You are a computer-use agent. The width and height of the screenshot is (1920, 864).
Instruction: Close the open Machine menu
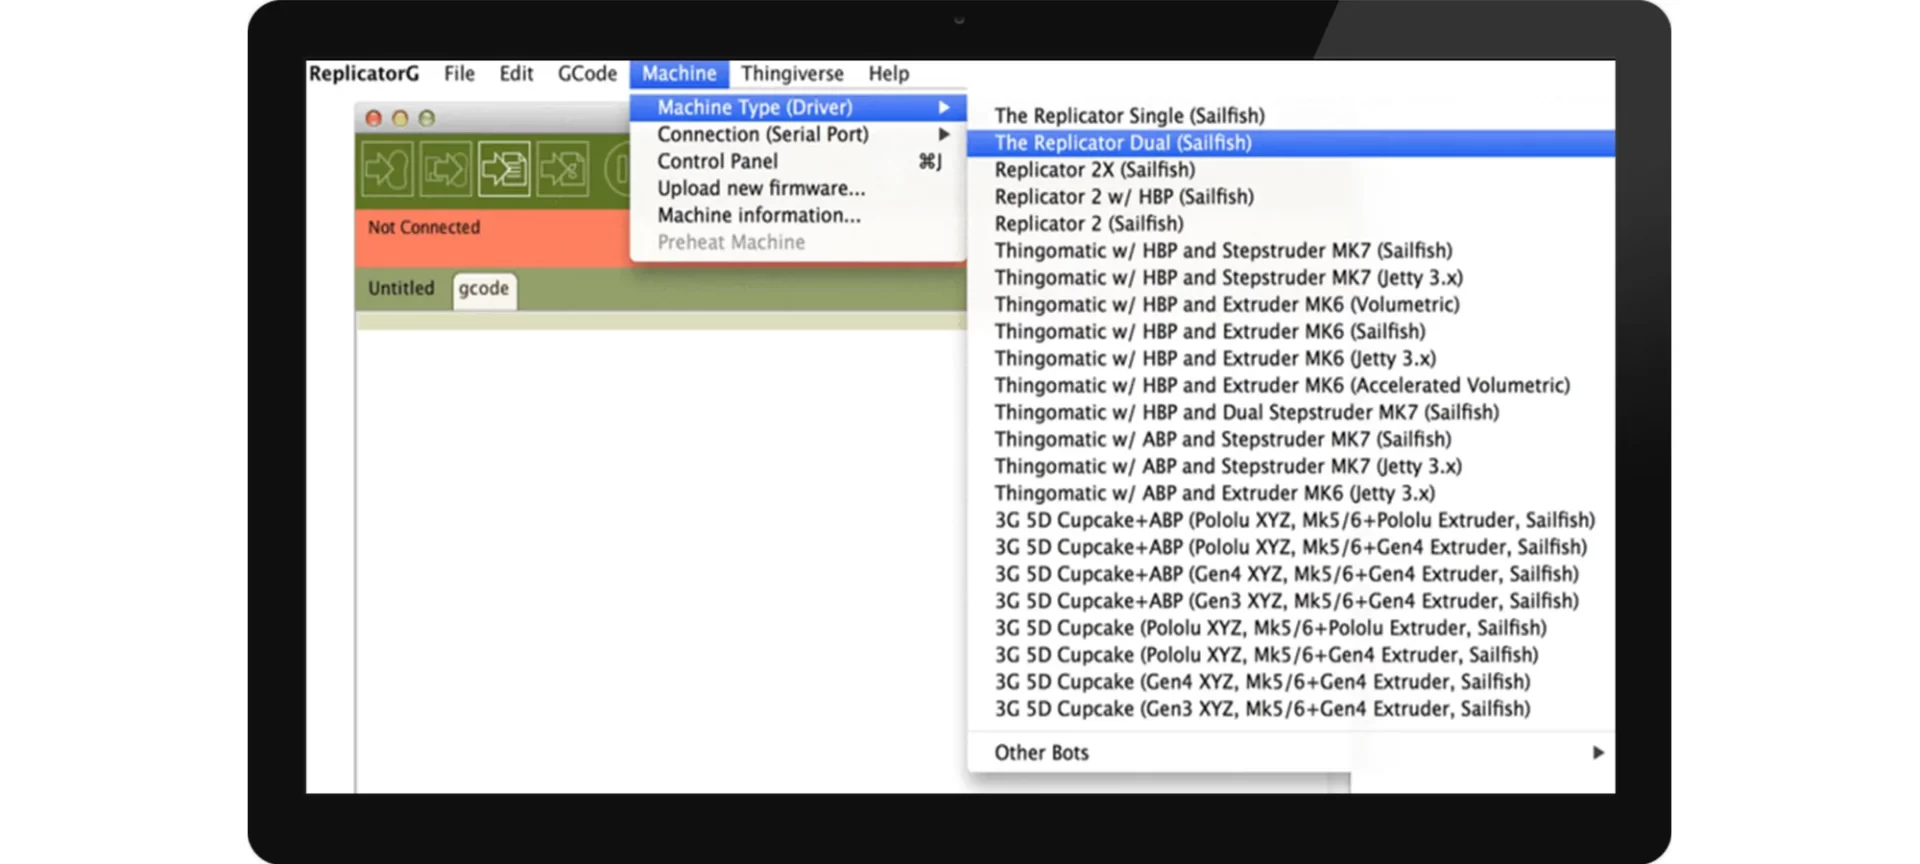679,73
